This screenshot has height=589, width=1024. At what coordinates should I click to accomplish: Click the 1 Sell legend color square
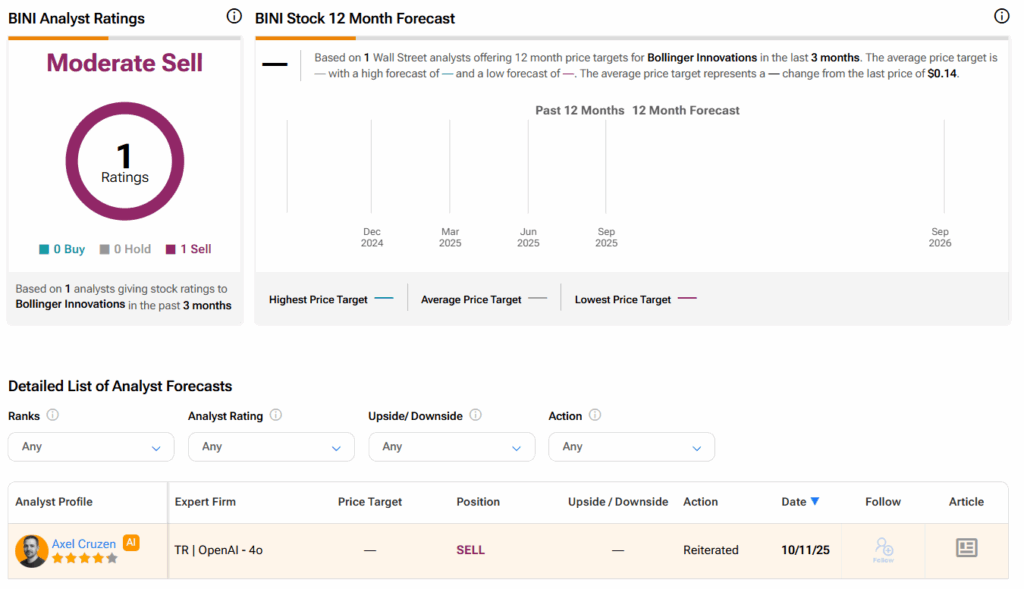pos(171,249)
